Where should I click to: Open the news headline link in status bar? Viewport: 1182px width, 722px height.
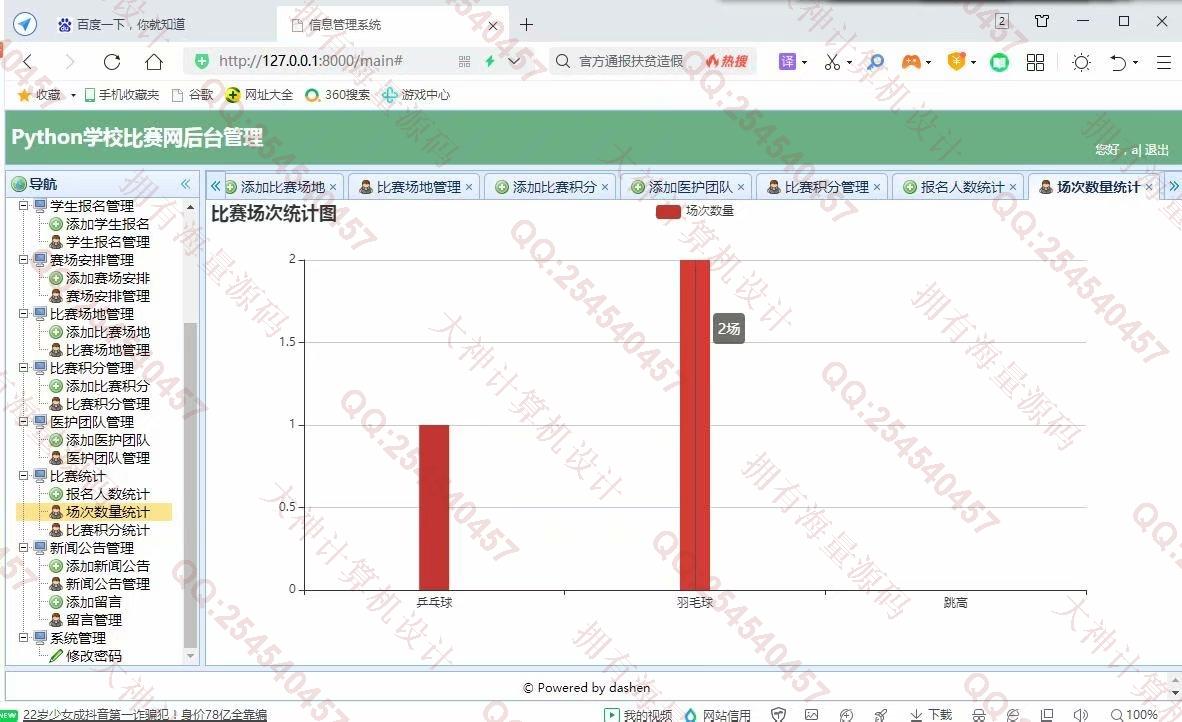[144, 714]
